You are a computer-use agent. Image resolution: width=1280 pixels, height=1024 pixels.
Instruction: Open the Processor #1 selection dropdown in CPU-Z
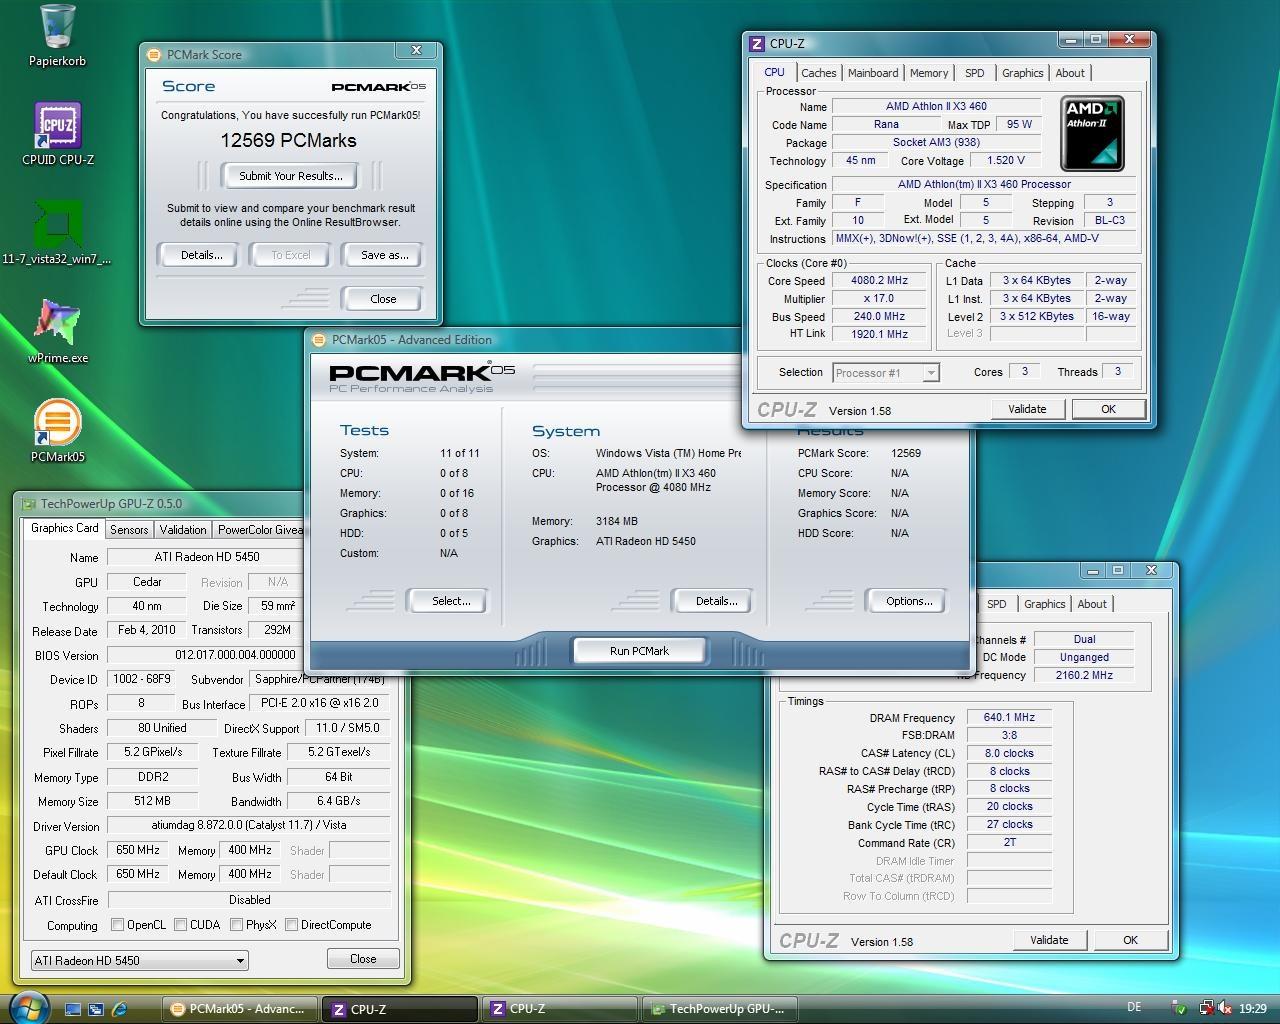(x=885, y=373)
